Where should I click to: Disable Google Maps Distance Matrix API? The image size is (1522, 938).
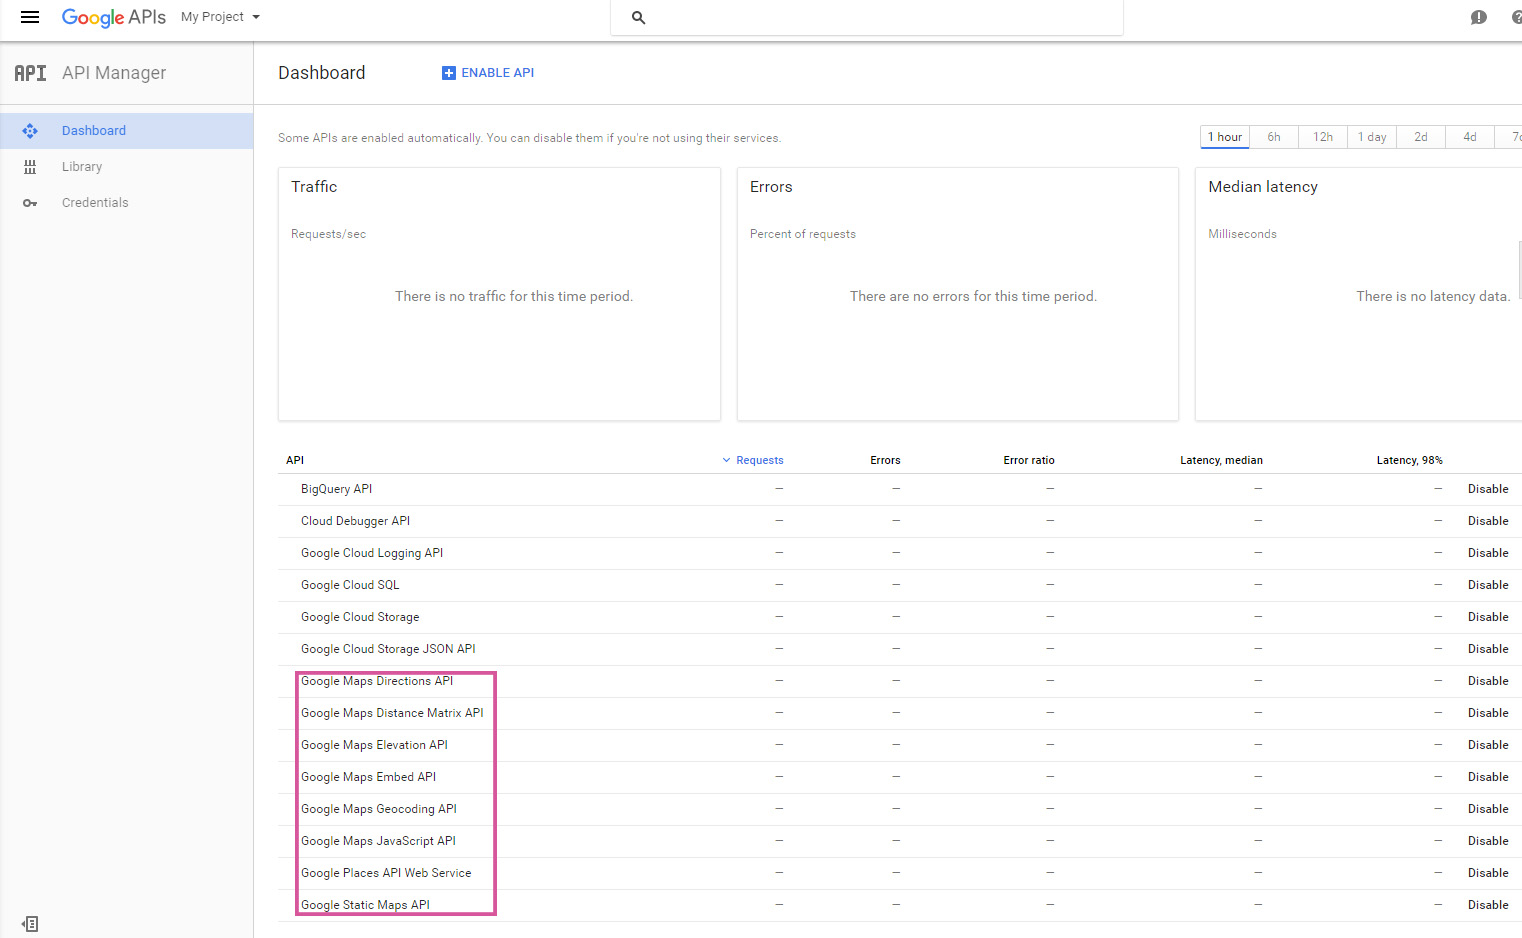pos(1488,713)
